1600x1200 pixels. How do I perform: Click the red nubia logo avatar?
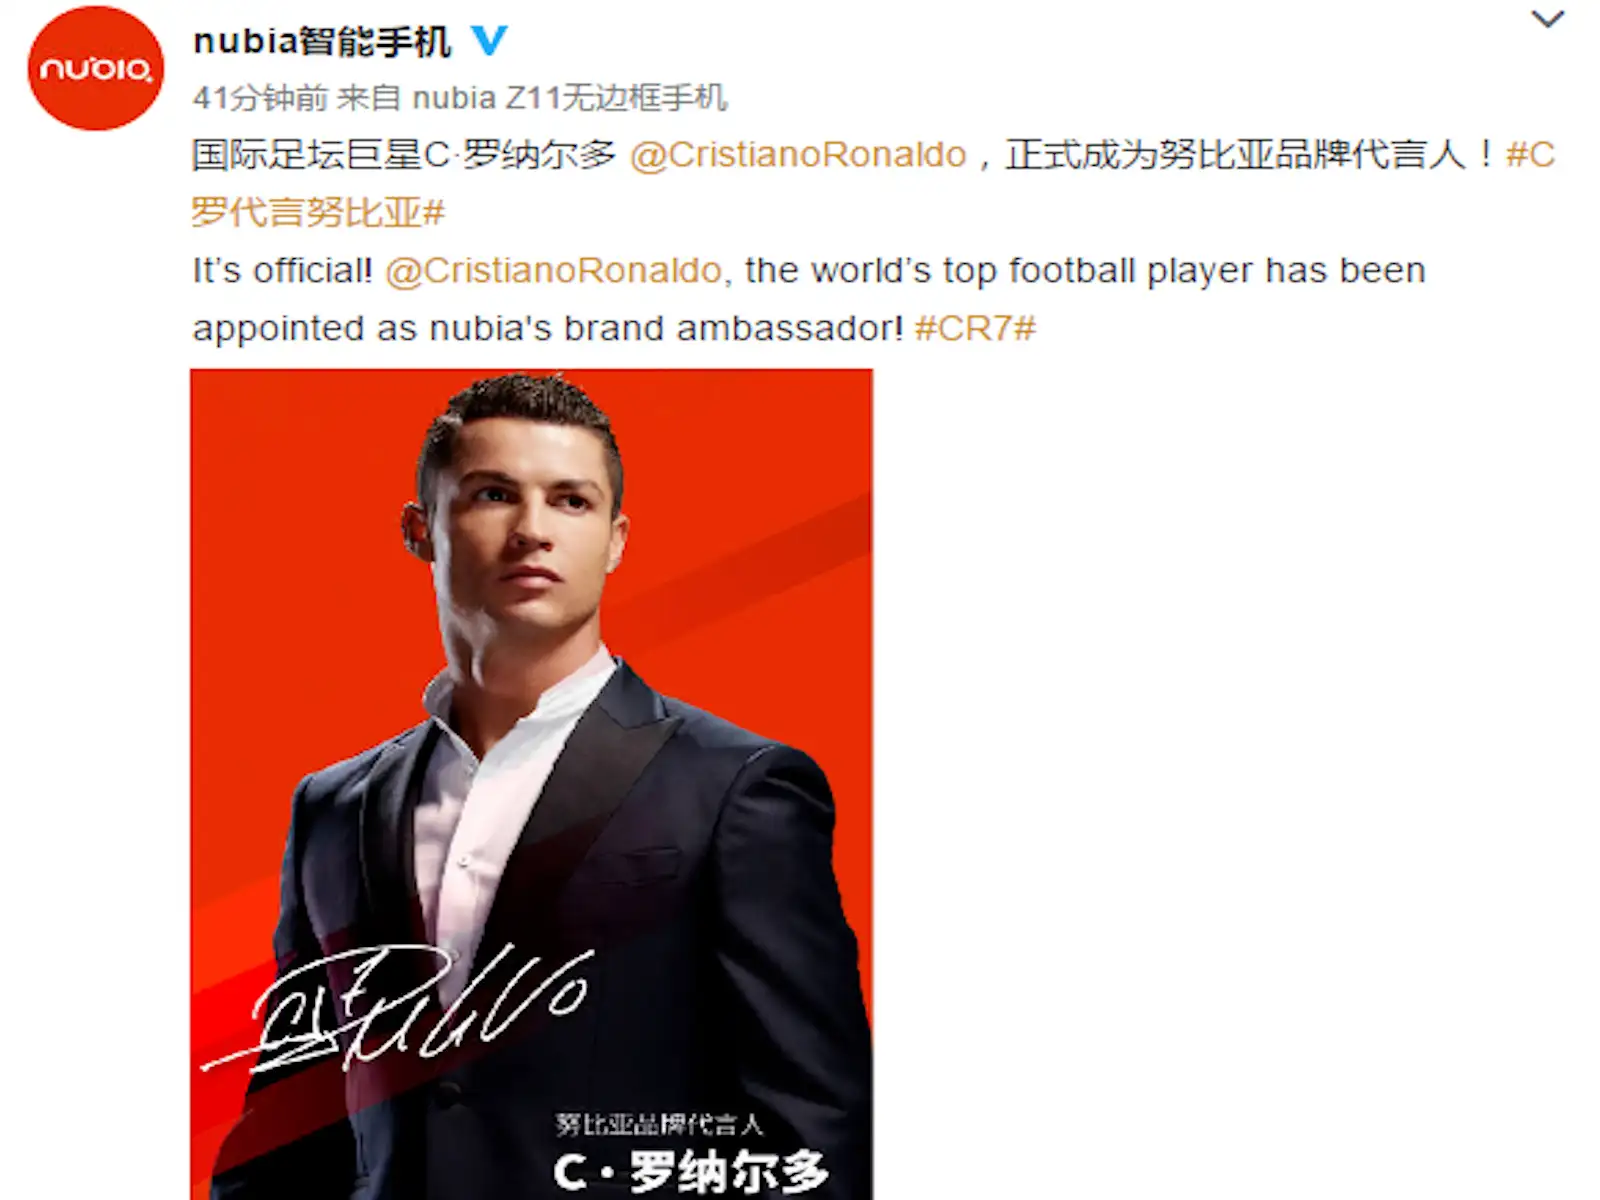[x=96, y=68]
